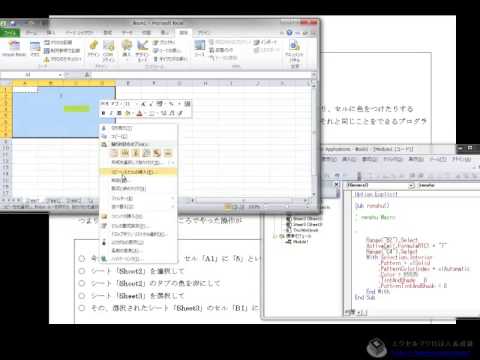Open the COM Add-Ins button
This screenshot has width=480, height=360.
pos(108,51)
